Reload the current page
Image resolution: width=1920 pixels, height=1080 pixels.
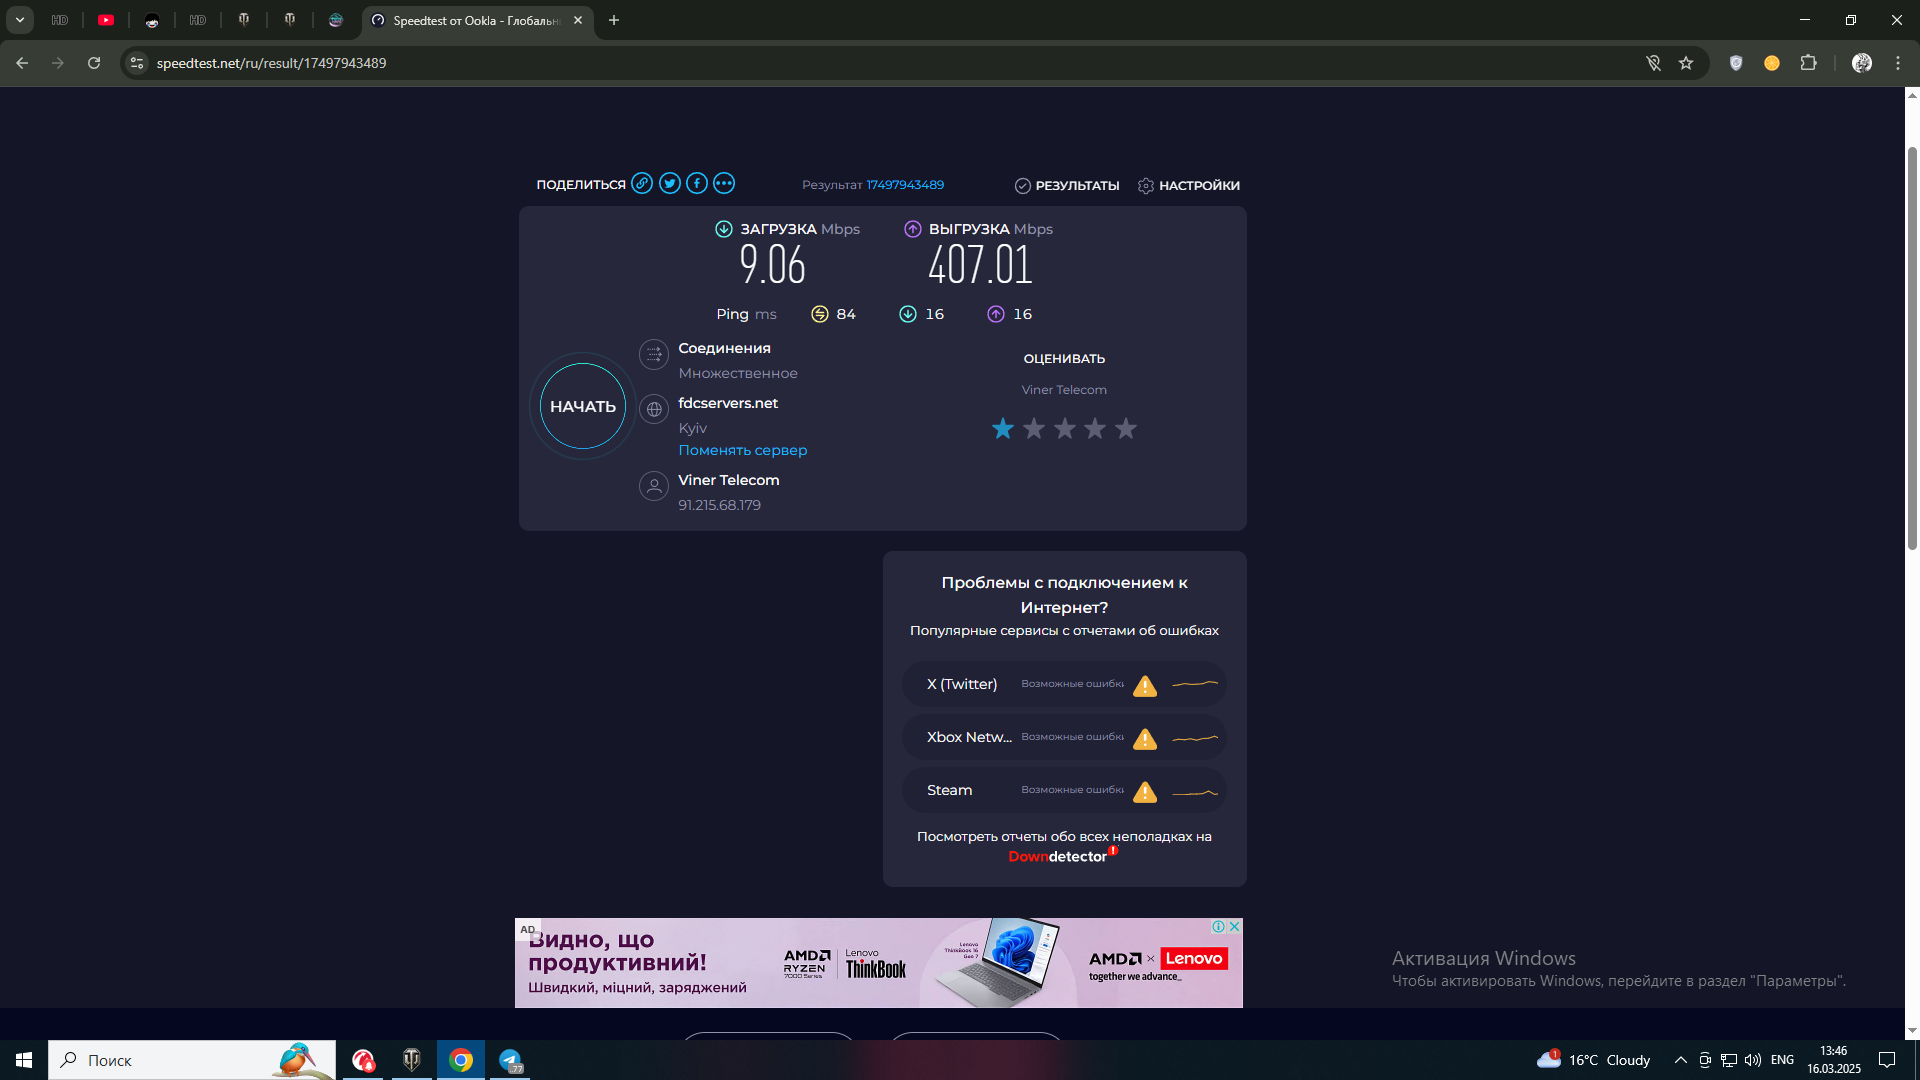(94, 63)
